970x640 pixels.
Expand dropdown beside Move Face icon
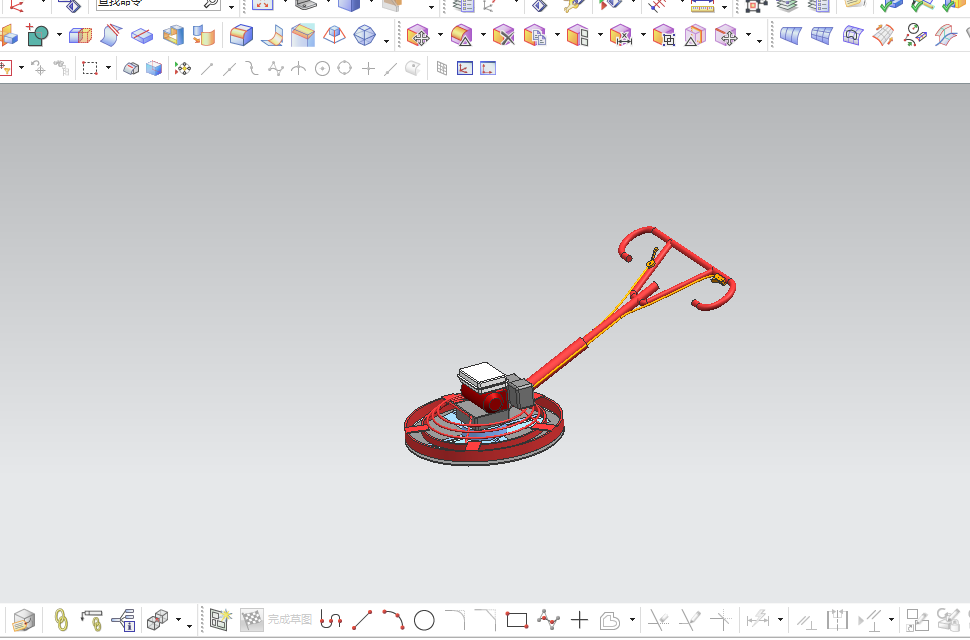[x=440, y=35]
